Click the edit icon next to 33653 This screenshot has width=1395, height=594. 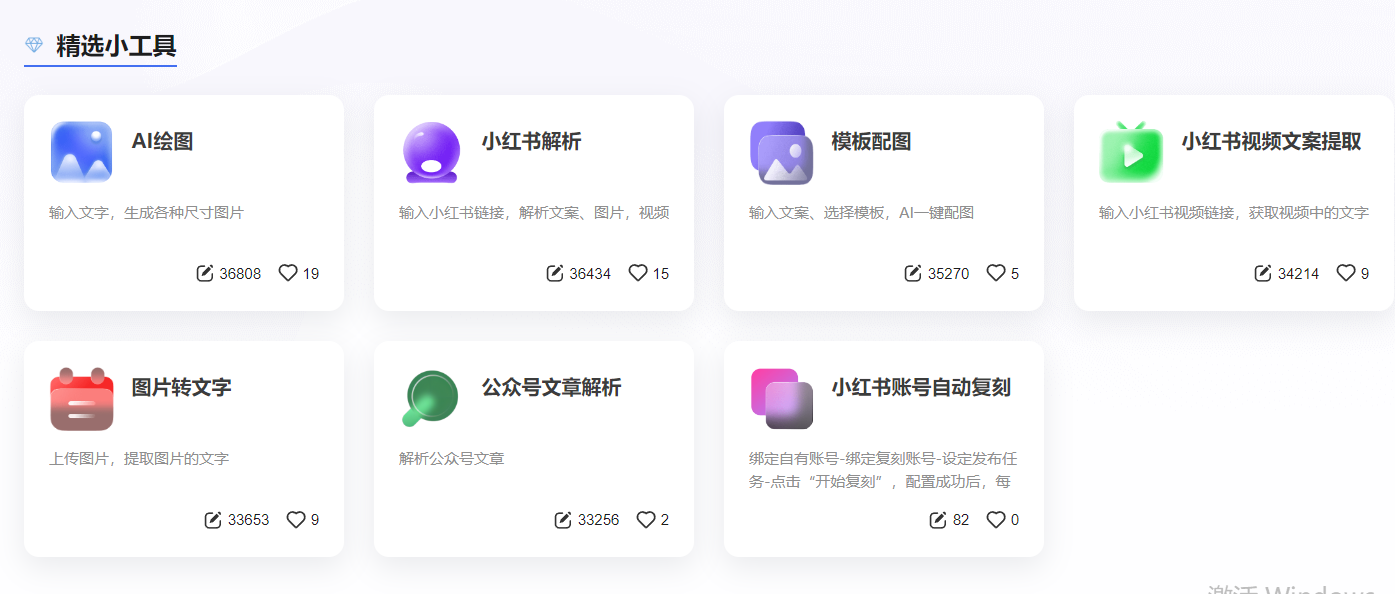click(x=213, y=519)
